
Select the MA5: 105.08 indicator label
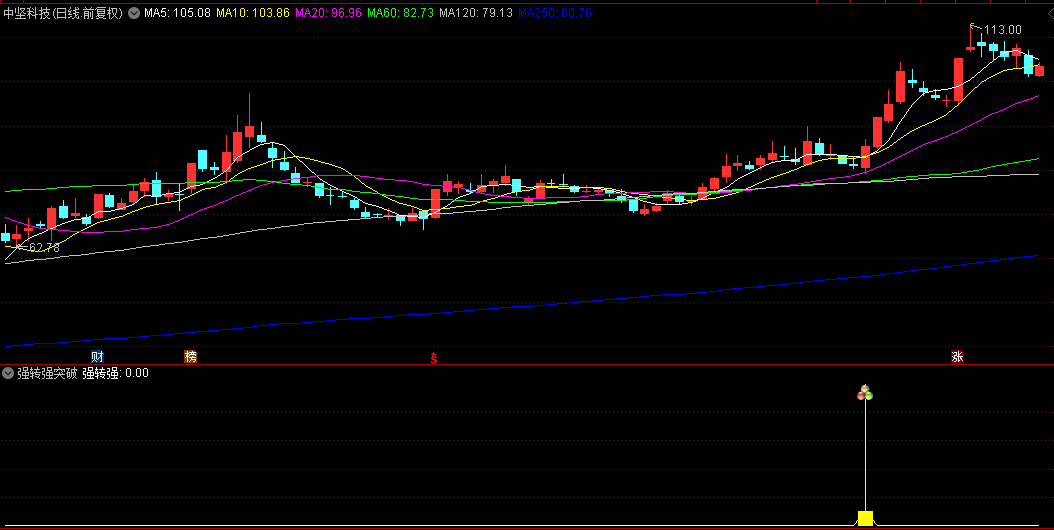[x=177, y=13]
